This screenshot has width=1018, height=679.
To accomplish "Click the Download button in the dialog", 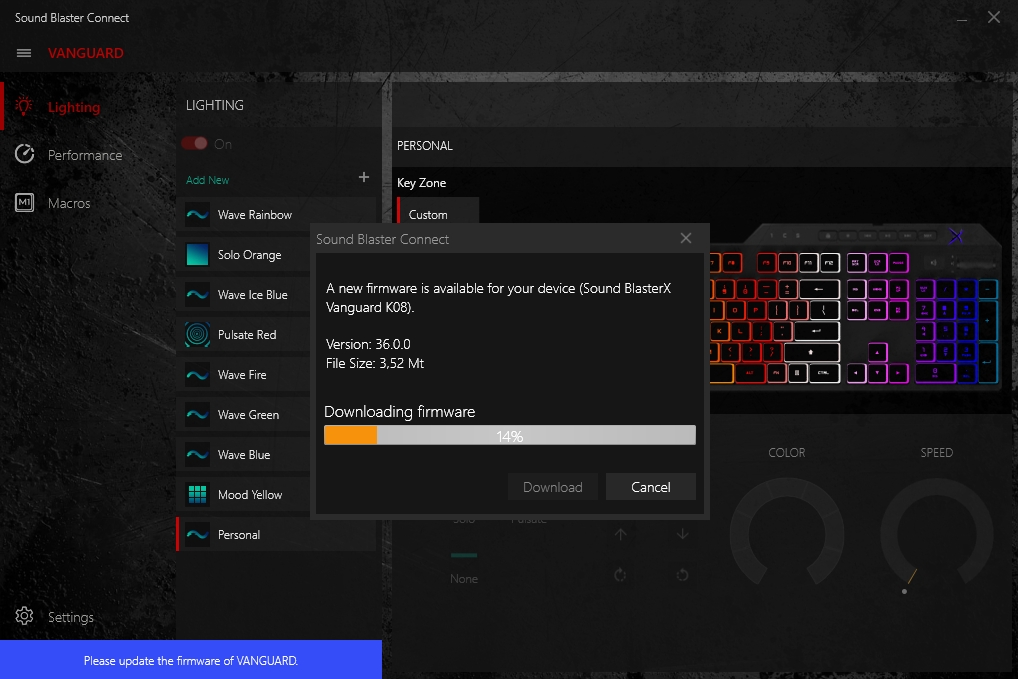I will pyautogui.click(x=552, y=487).
